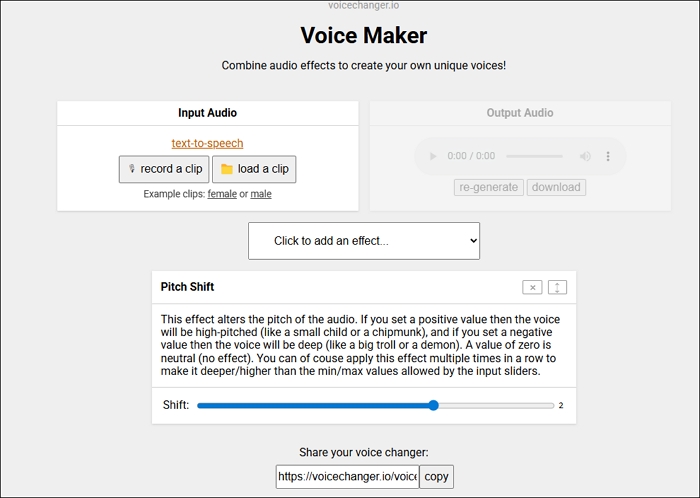Viewport: 700px width, 498px height.
Task: Open the text-to-speech link
Action: [207, 143]
